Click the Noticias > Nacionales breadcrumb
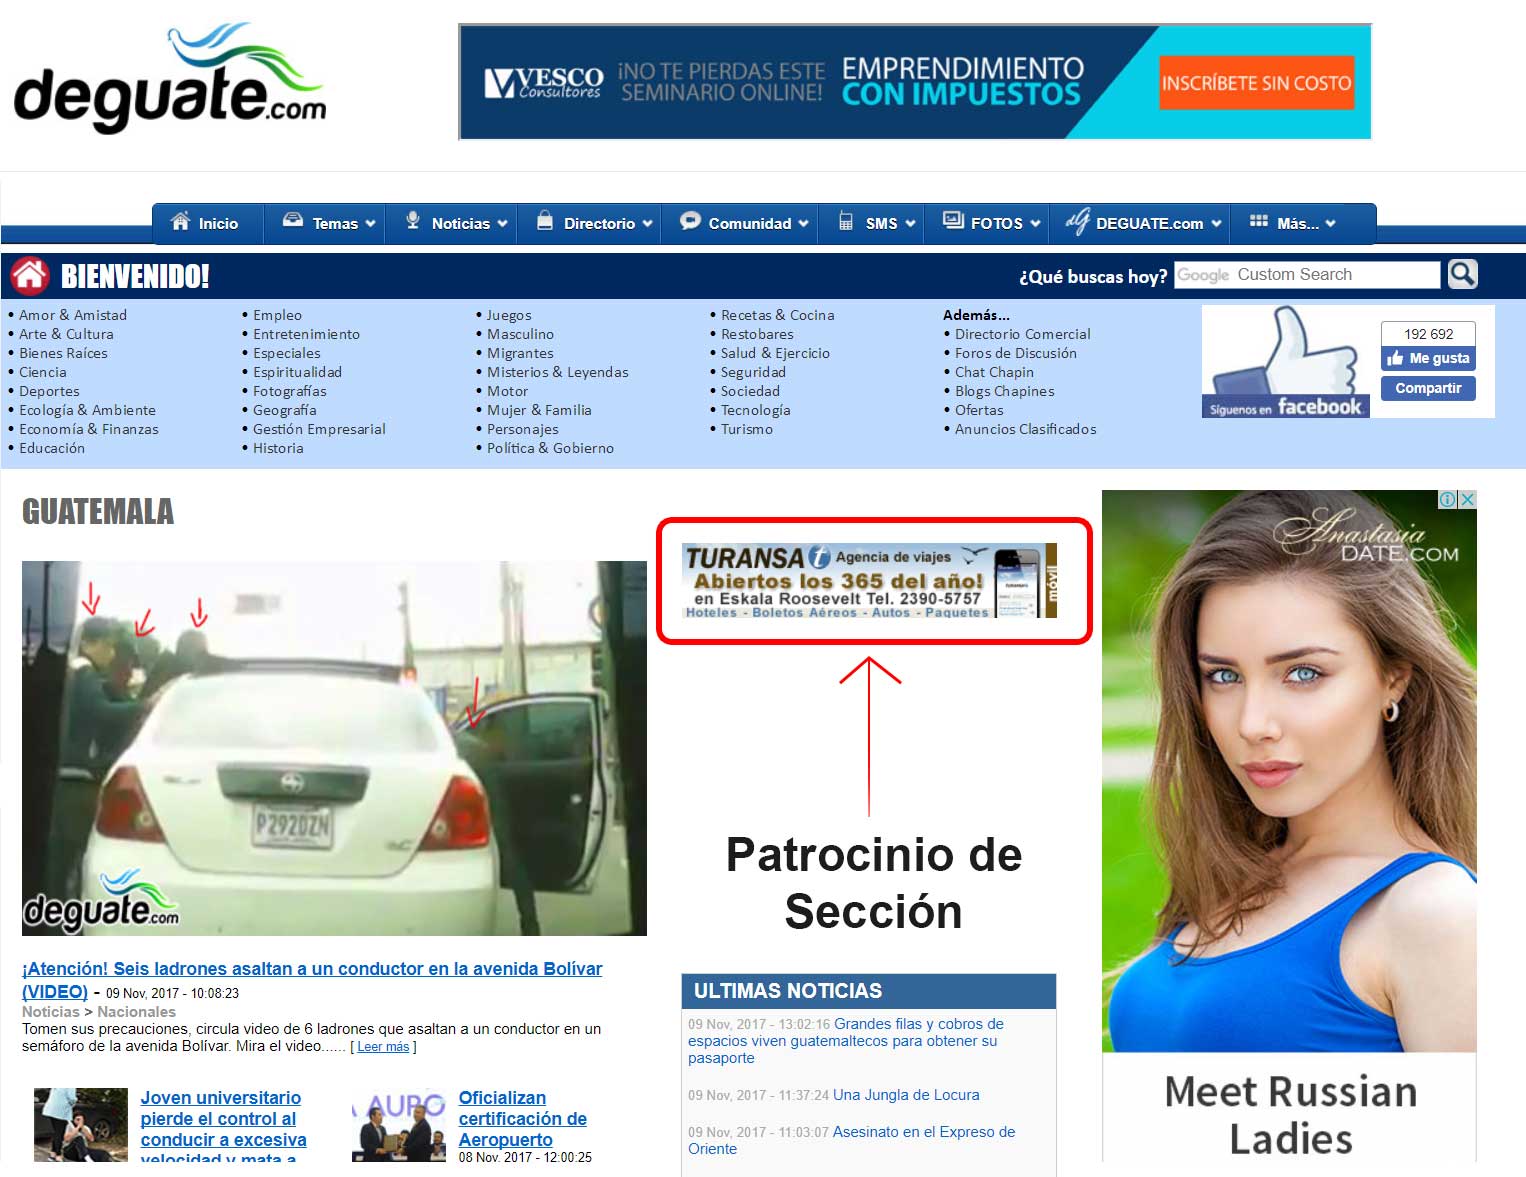The image size is (1526, 1177). (99, 1012)
